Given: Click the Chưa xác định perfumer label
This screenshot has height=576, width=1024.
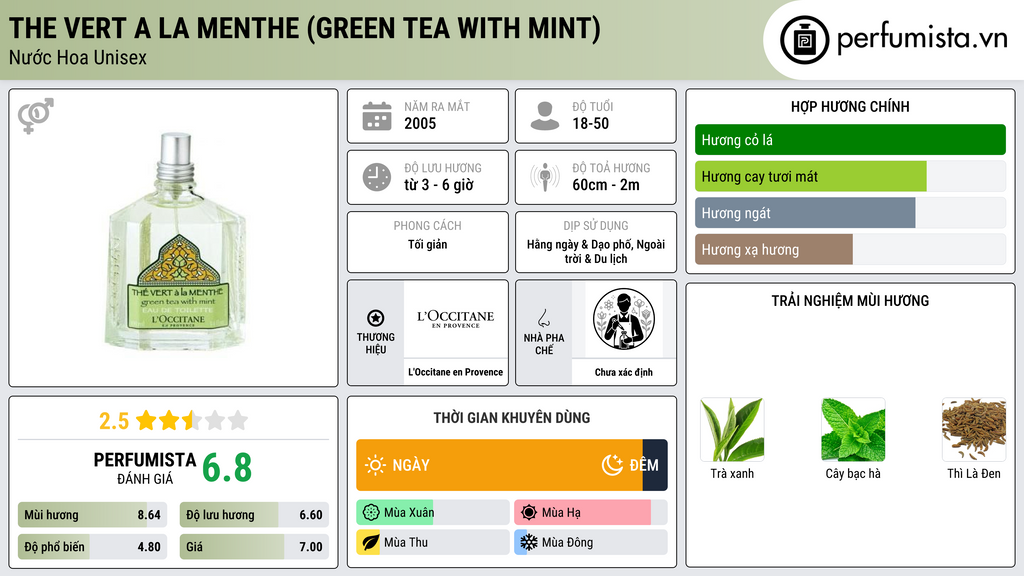Looking at the screenshot, I should [624, 372].
